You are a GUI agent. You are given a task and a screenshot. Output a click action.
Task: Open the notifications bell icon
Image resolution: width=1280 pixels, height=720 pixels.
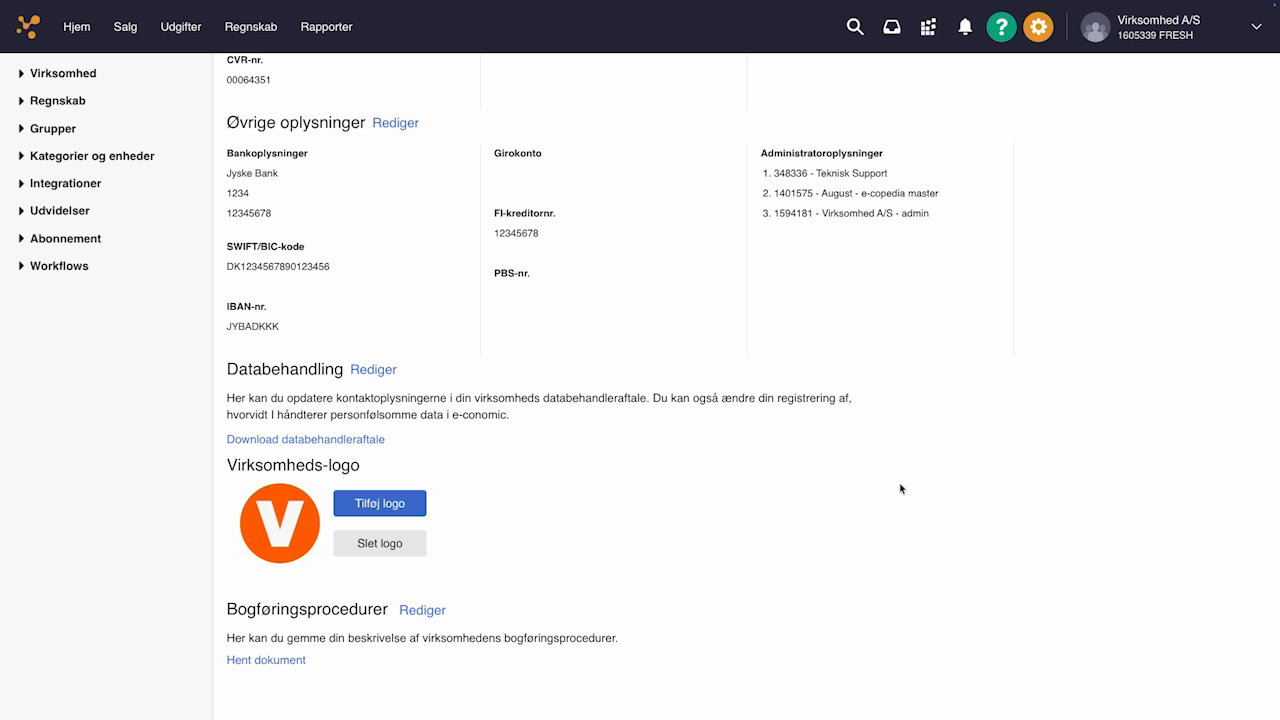(965, 27)
